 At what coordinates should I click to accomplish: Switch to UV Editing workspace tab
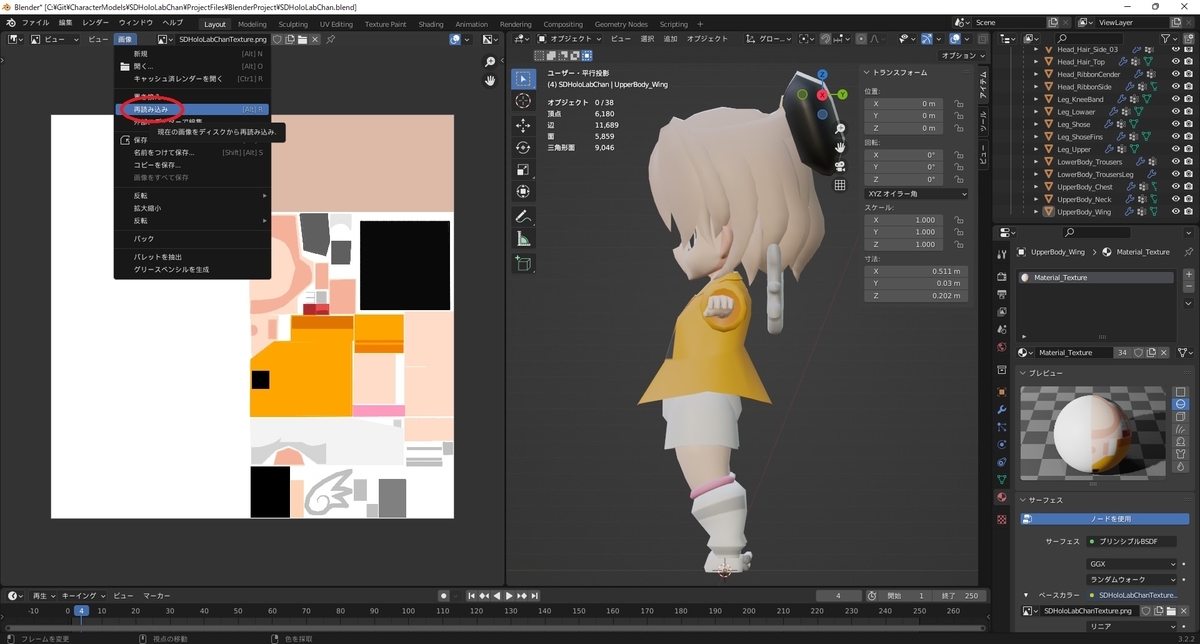pos(336,24)
